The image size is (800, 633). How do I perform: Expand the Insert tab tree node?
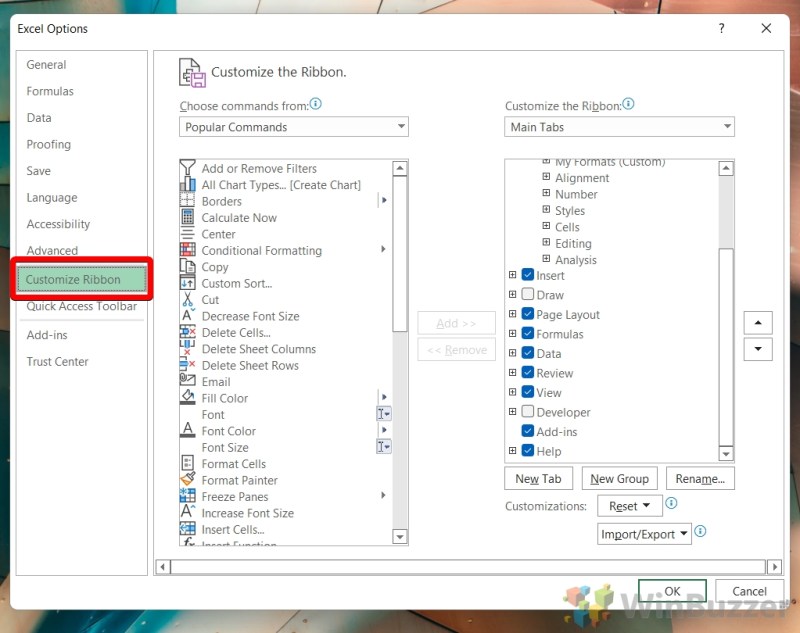[x=512, y=275]
